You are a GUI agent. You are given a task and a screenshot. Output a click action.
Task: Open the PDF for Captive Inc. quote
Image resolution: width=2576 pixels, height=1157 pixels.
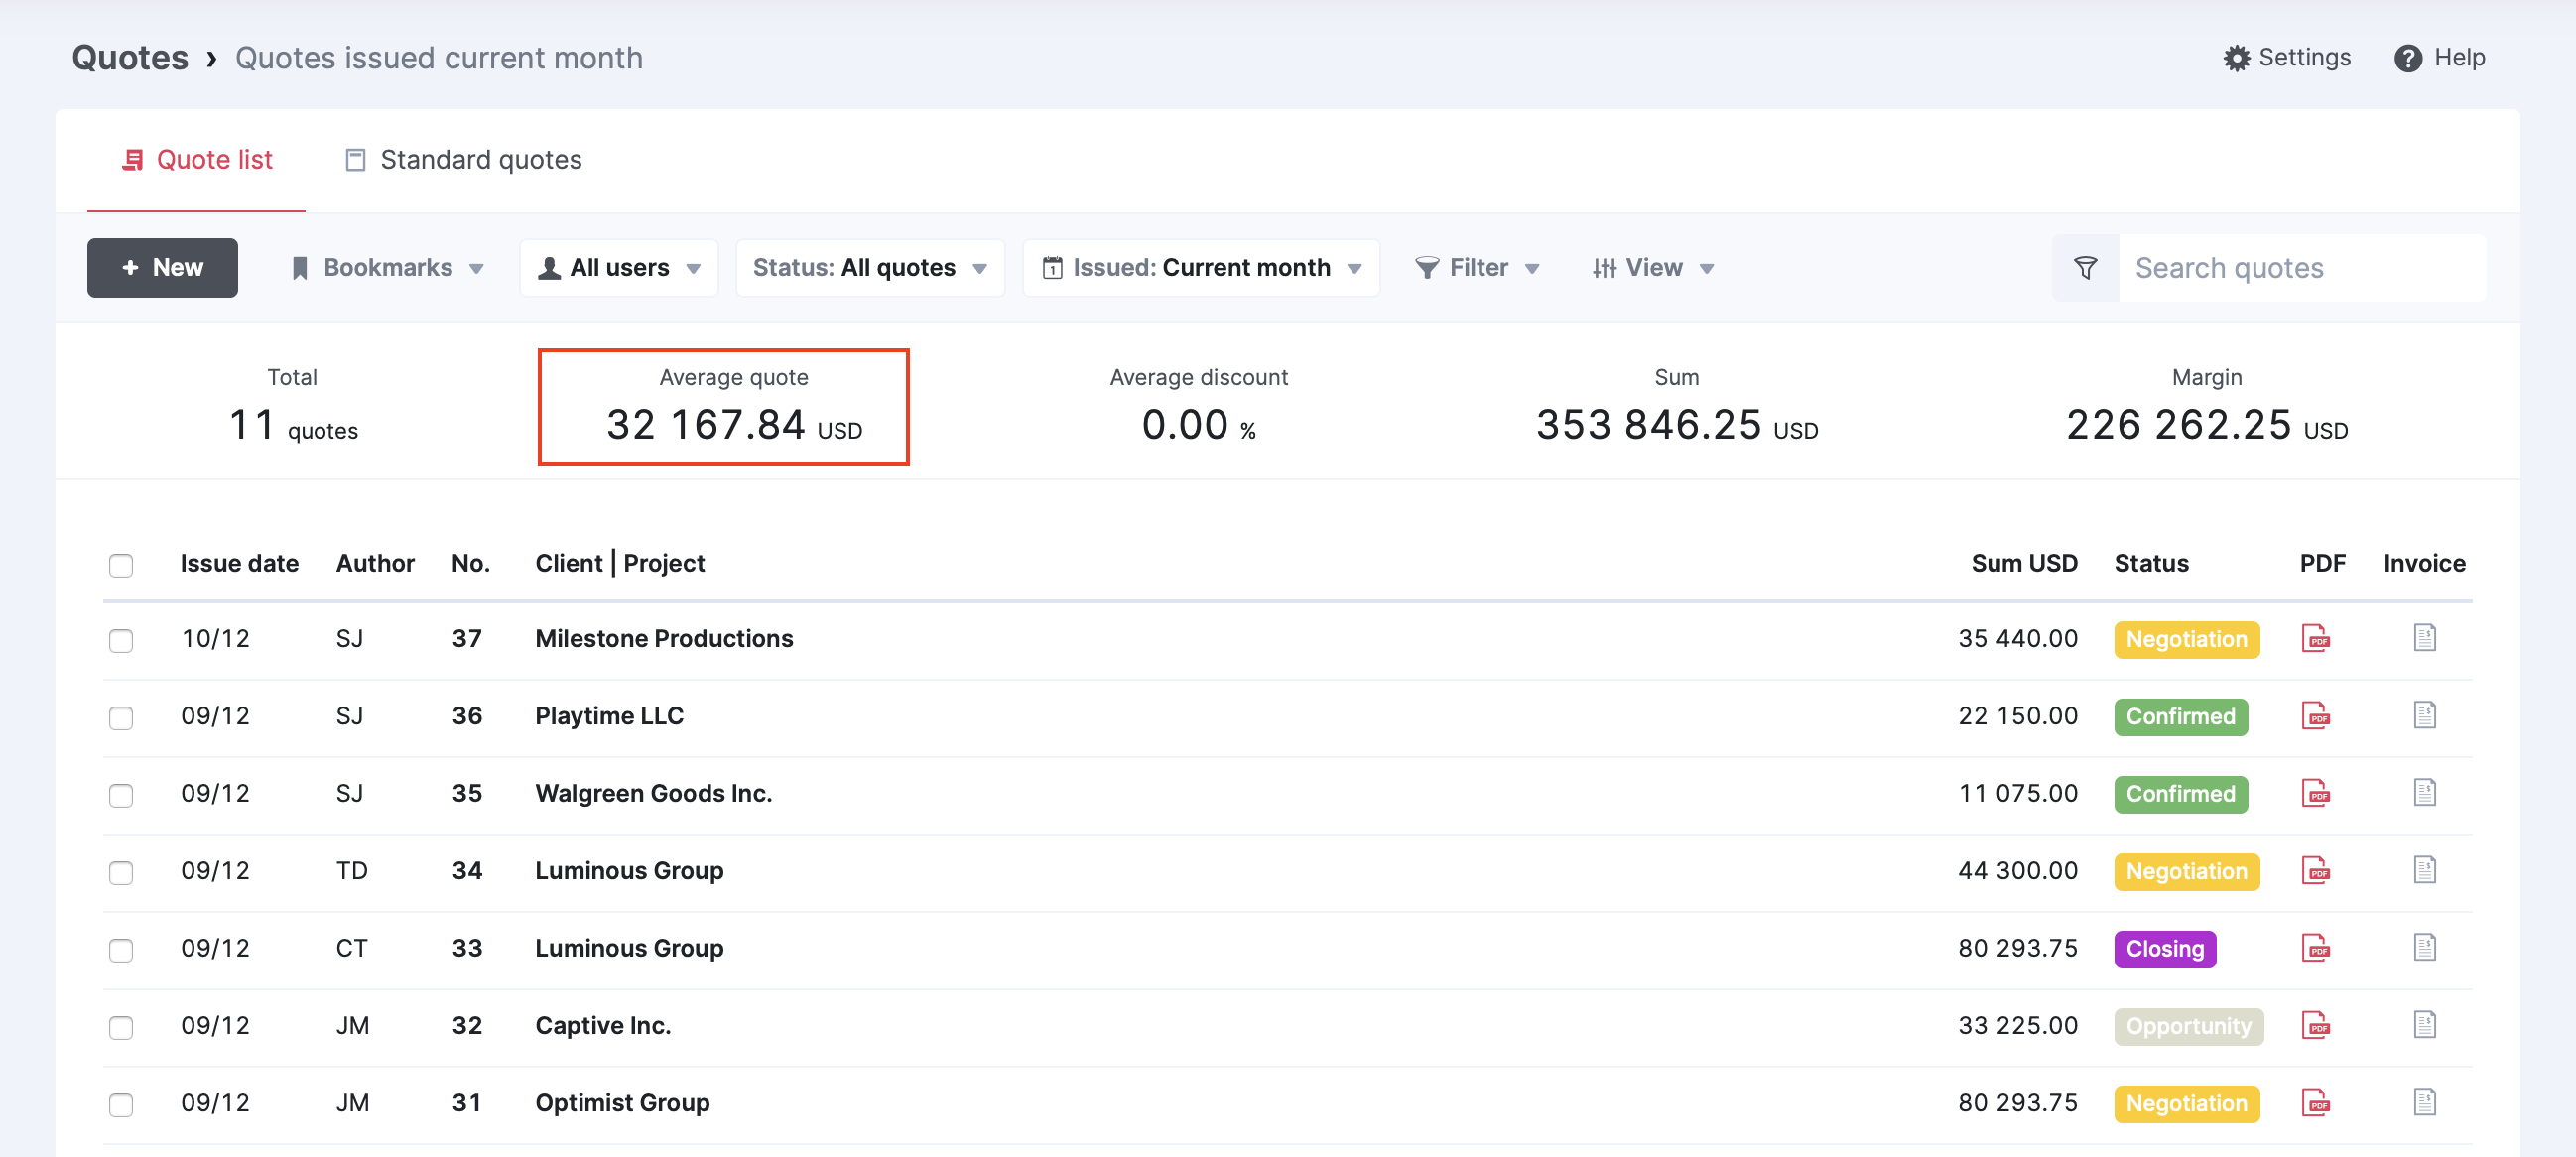point(2315,1025)
